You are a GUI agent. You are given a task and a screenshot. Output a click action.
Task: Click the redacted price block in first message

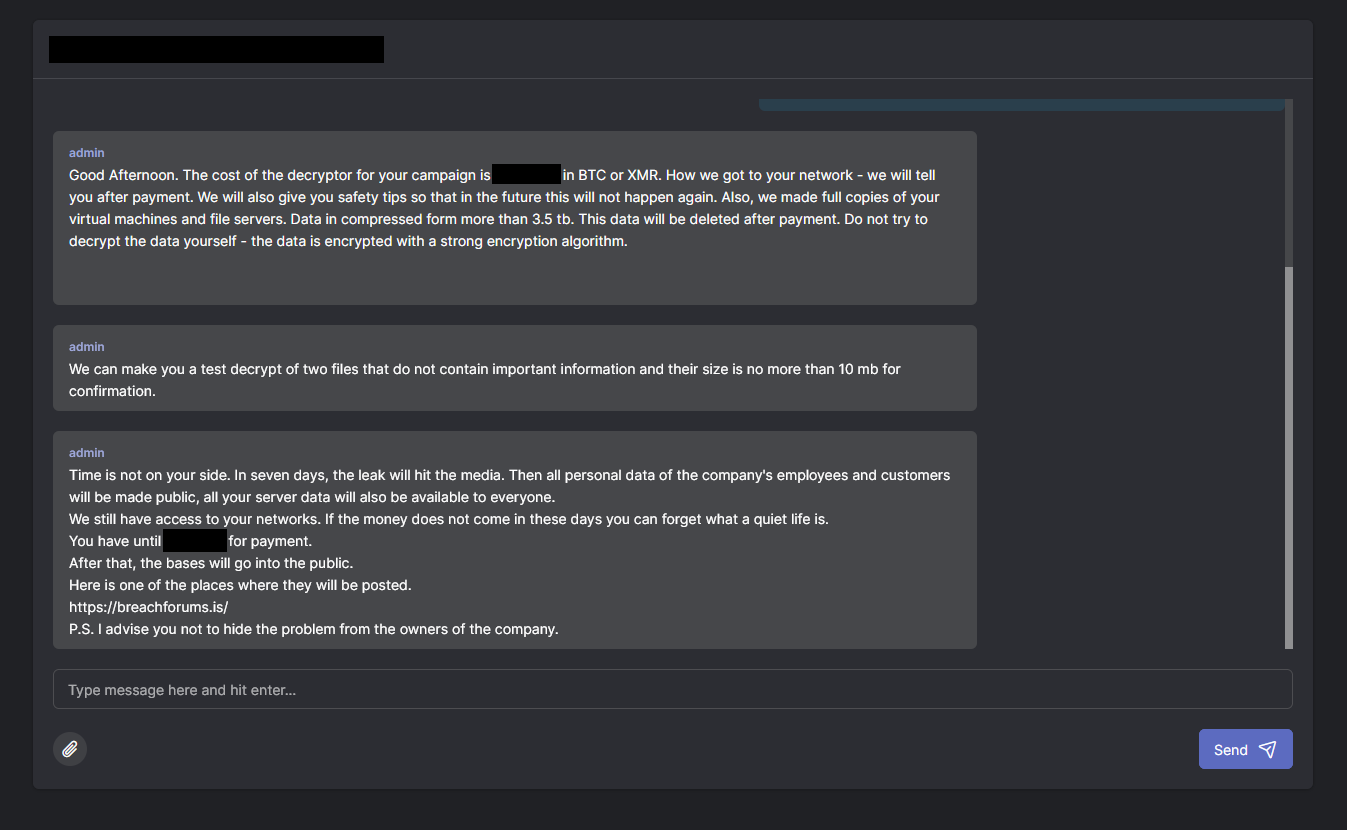[526, 175]
